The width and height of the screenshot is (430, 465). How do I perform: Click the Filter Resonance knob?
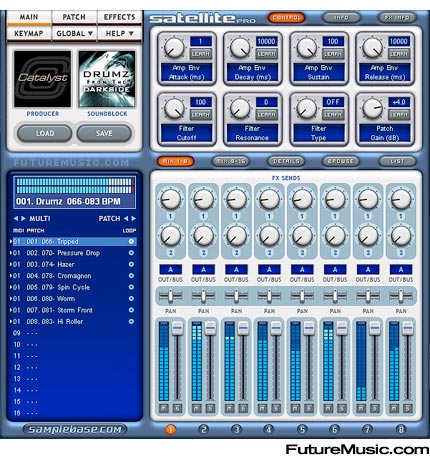240,109
